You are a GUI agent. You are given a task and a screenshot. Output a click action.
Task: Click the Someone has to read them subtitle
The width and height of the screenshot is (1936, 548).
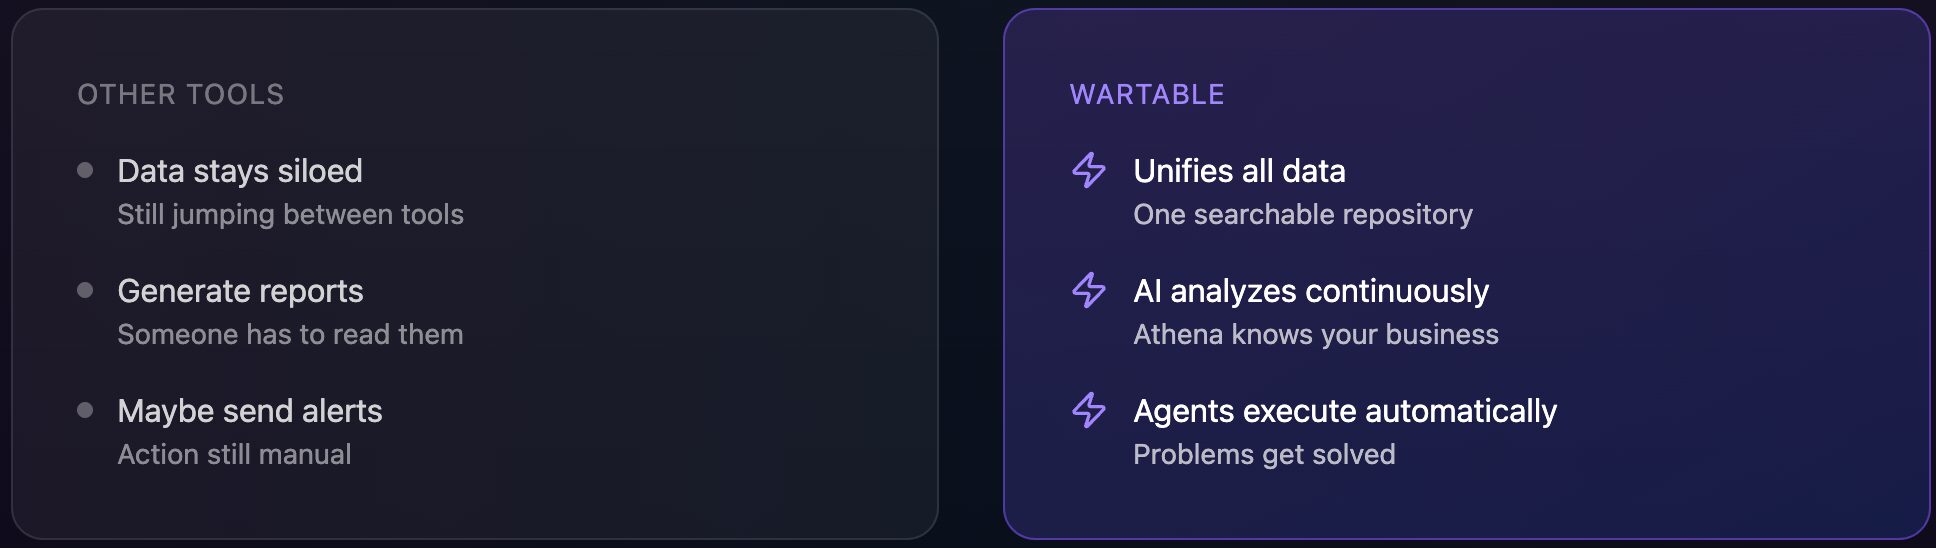pos(290,334)
